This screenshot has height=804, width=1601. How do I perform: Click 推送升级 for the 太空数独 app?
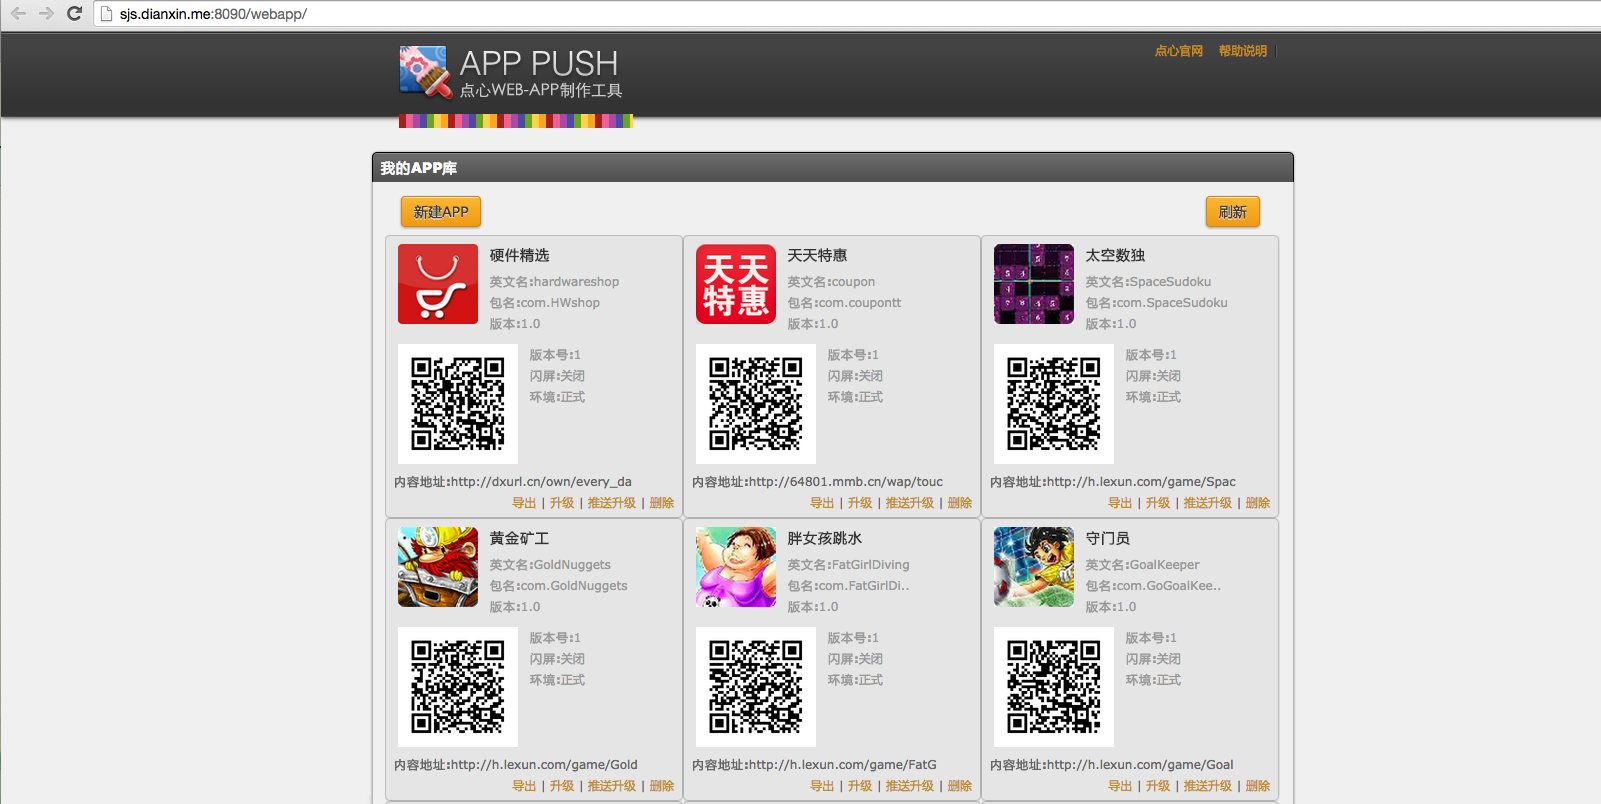point(1208,503)
